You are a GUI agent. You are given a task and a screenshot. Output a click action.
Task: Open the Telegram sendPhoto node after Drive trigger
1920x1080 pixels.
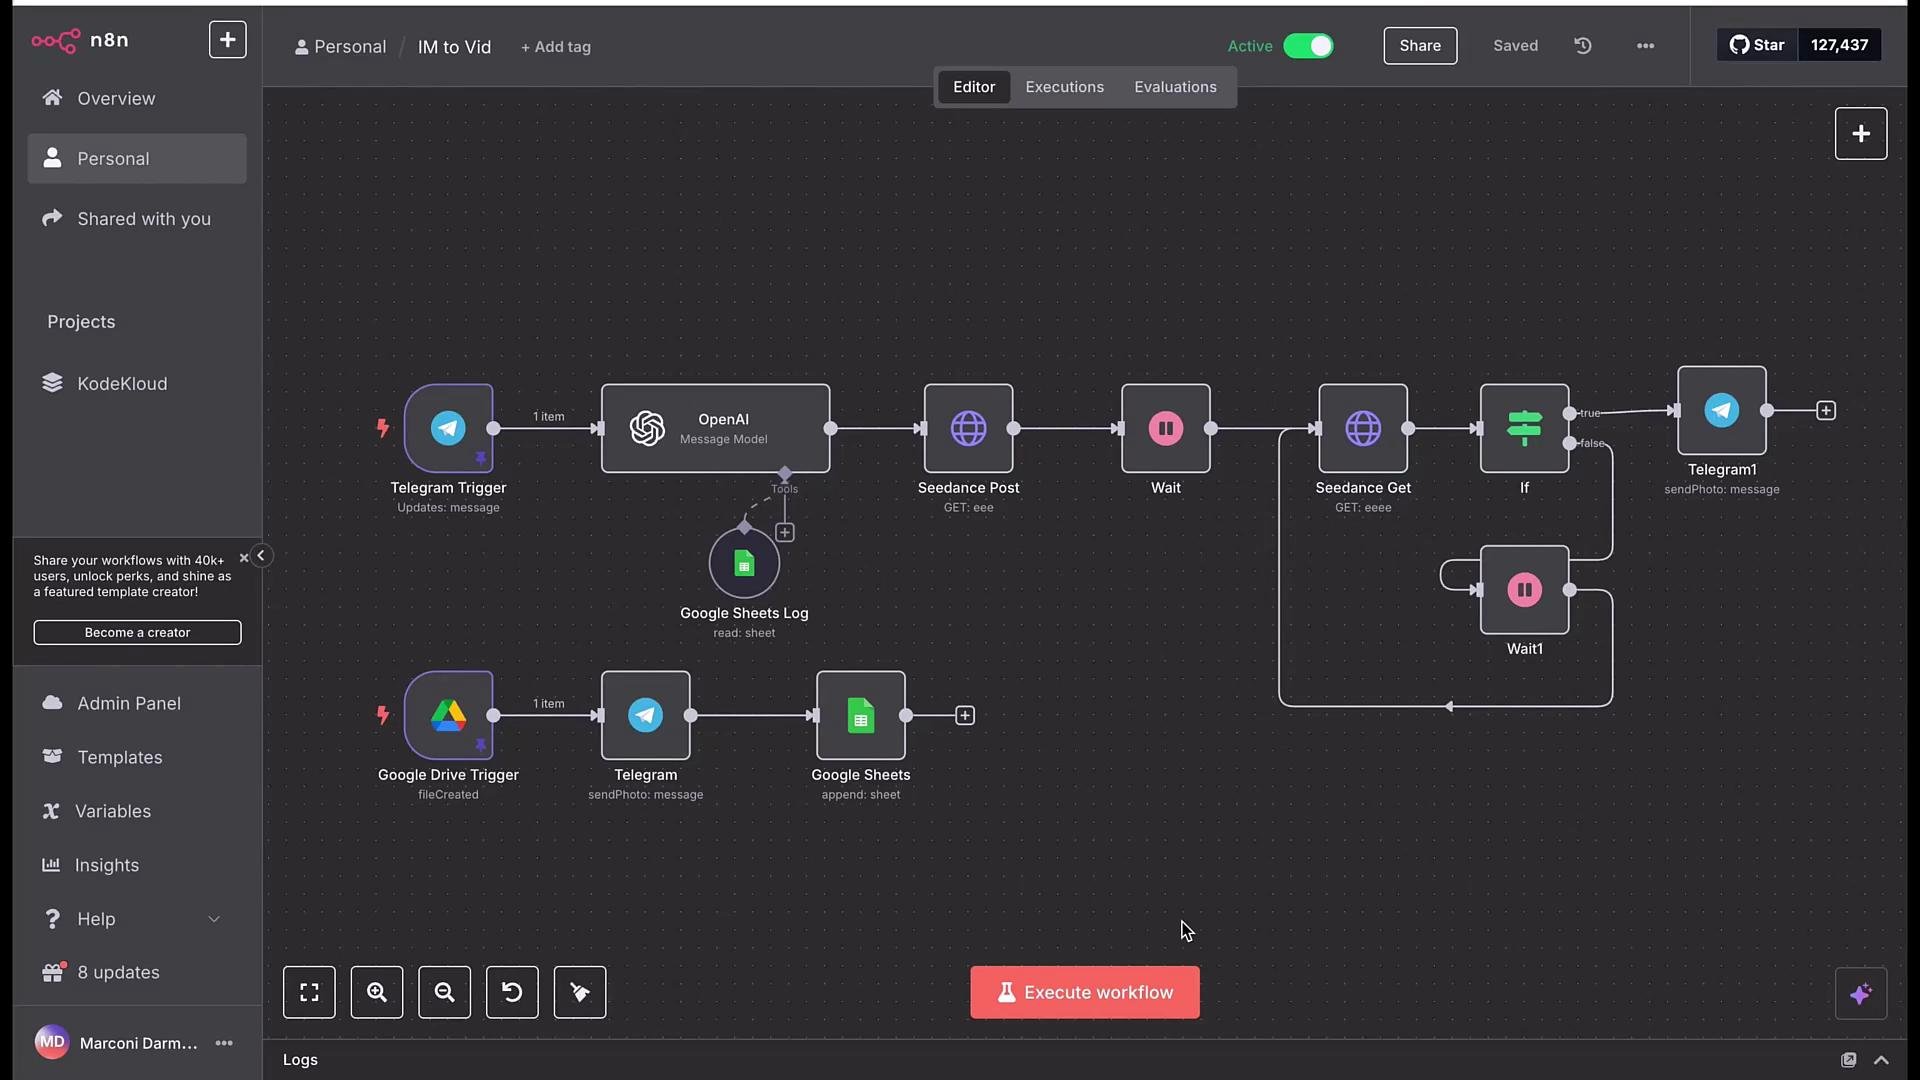pos(645,715)
